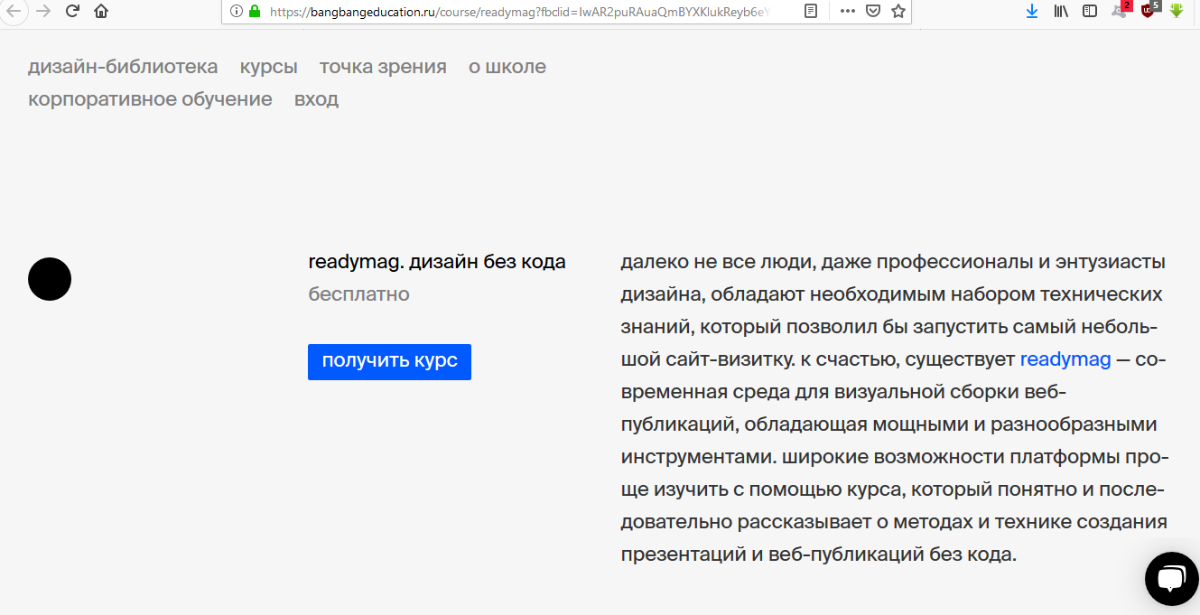Go back to the previous page
The image size is (1200, 615).
[x=12, y=11]
